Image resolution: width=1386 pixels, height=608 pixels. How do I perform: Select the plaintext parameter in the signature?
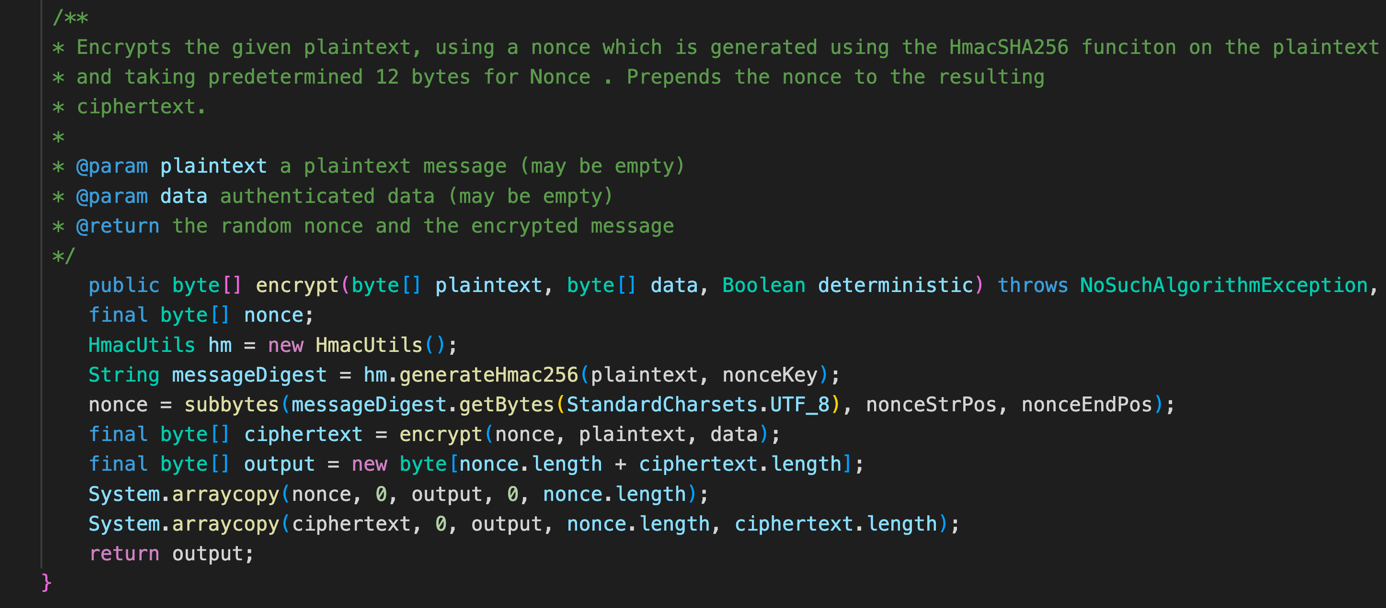489,285
